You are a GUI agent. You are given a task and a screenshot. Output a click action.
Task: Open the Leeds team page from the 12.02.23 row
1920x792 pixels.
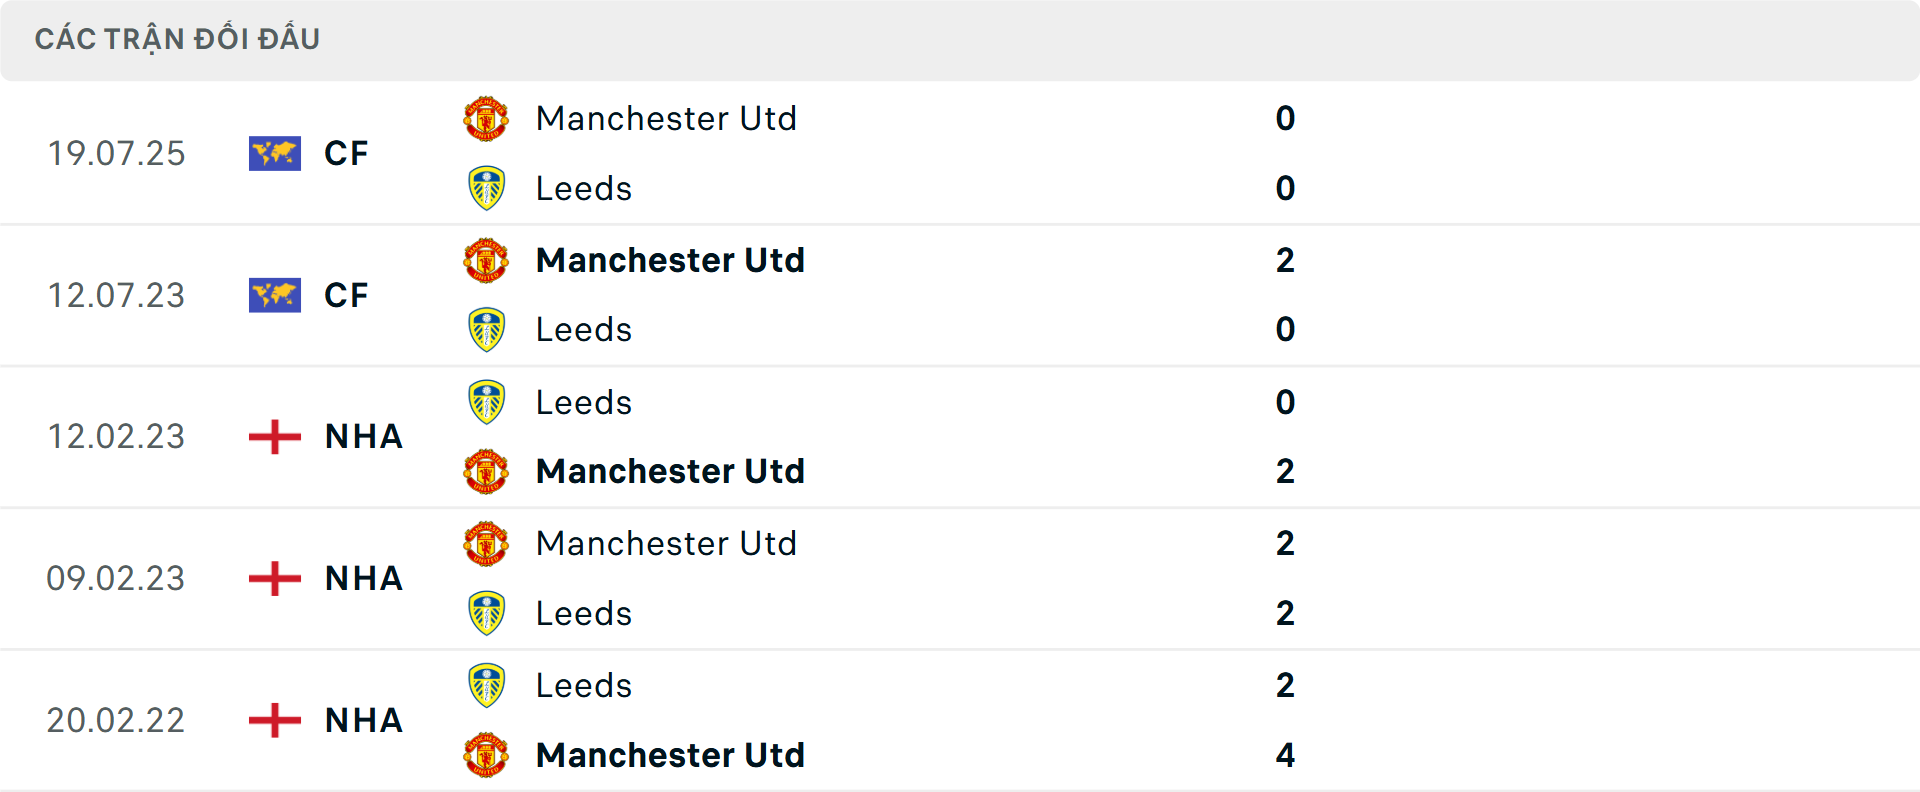pyautogui.click(x=584, y=402)
